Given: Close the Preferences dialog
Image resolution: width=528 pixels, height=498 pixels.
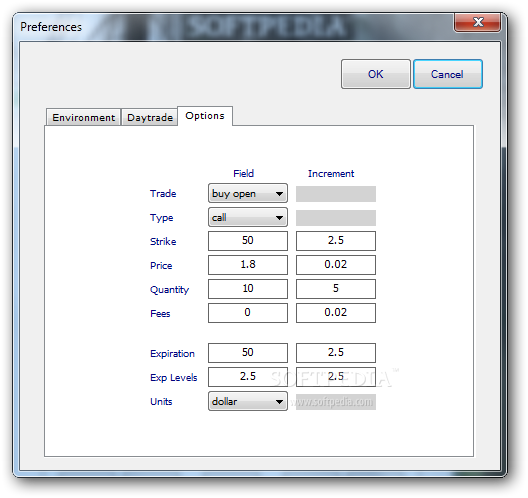Looking at the screenshot, I should click(x=477, y=22).
